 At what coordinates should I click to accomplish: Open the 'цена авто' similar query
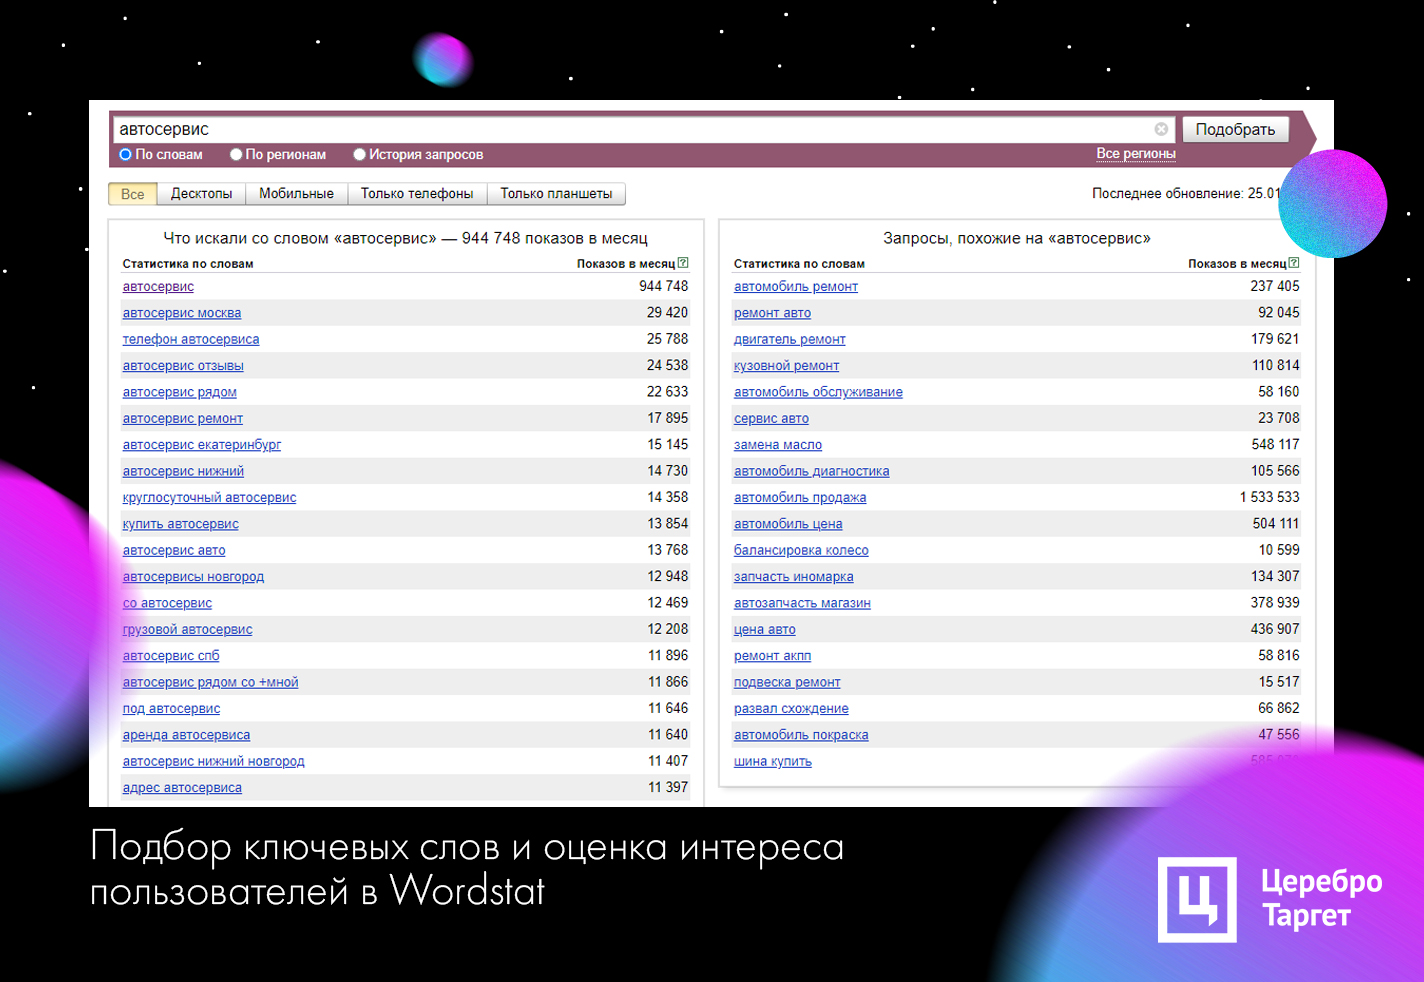765,630
